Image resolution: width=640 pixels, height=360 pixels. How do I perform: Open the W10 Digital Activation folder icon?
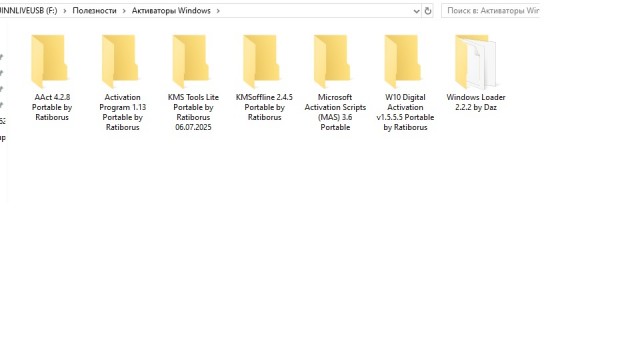[402, 61]
